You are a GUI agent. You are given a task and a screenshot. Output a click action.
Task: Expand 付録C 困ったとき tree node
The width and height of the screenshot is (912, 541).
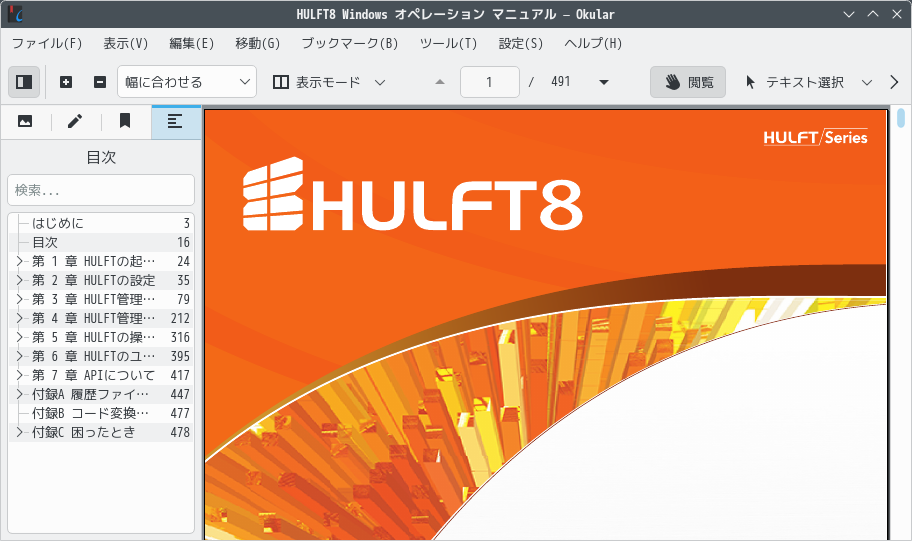point(19,432)
